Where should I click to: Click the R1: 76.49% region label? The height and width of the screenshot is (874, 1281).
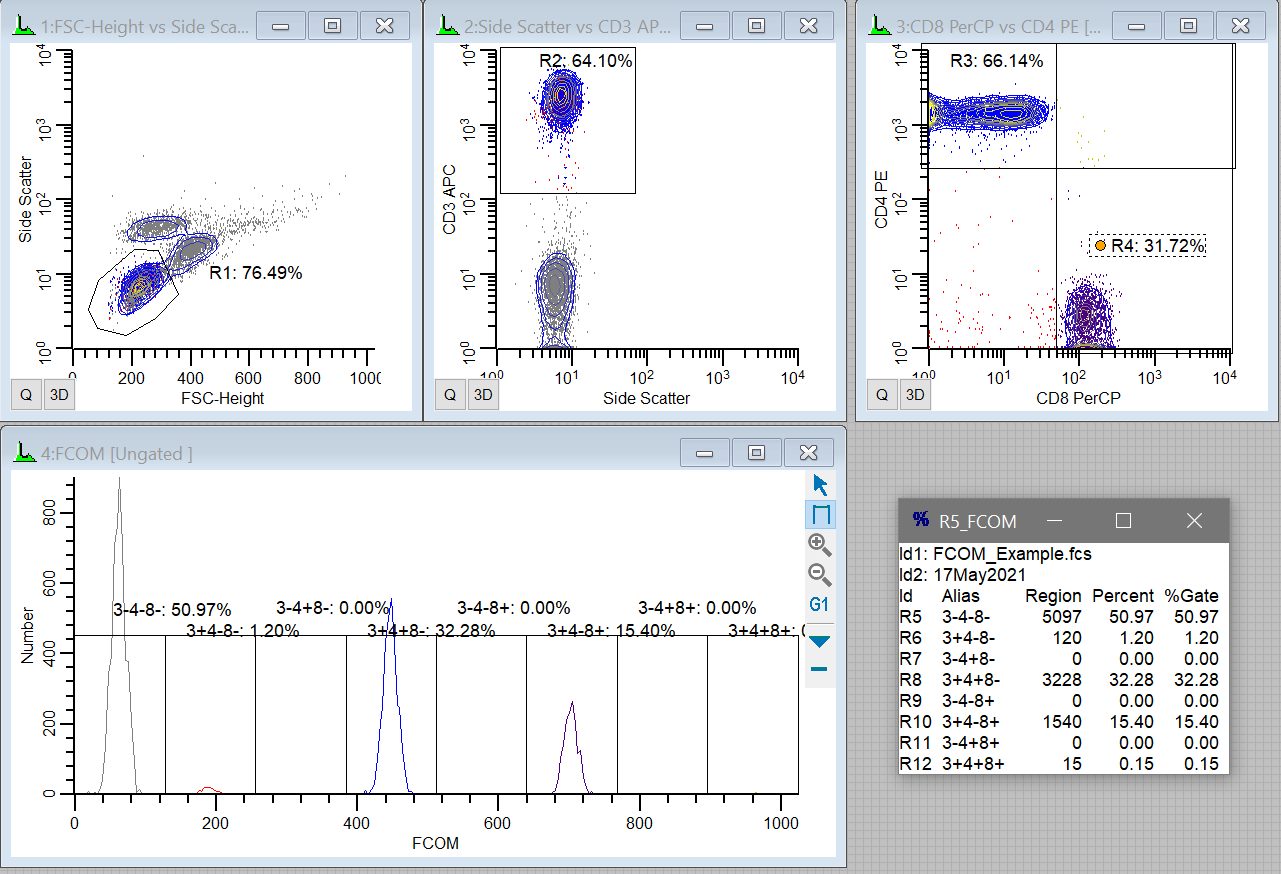255,272
